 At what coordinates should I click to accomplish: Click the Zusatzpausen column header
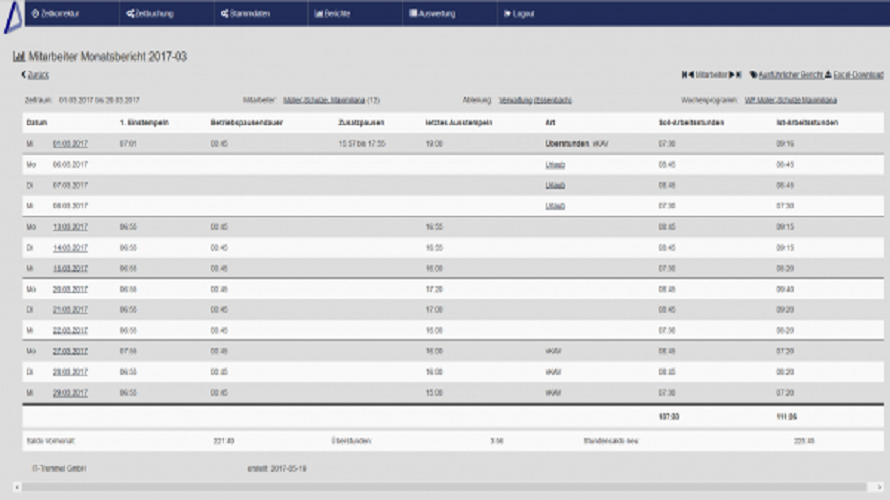pos(361,123)
